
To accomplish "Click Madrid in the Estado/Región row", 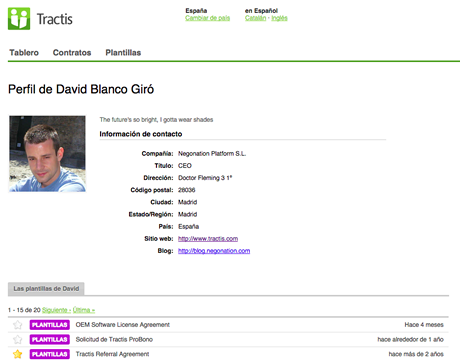I will [187, 214].
